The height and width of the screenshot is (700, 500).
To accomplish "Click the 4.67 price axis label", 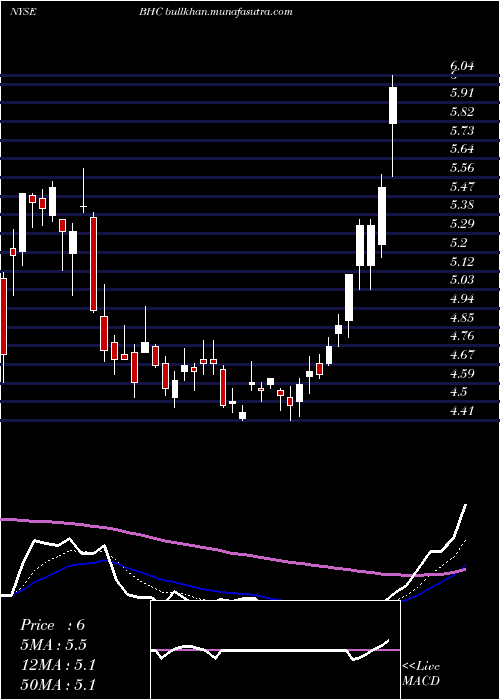I will (x=462, y=355).
